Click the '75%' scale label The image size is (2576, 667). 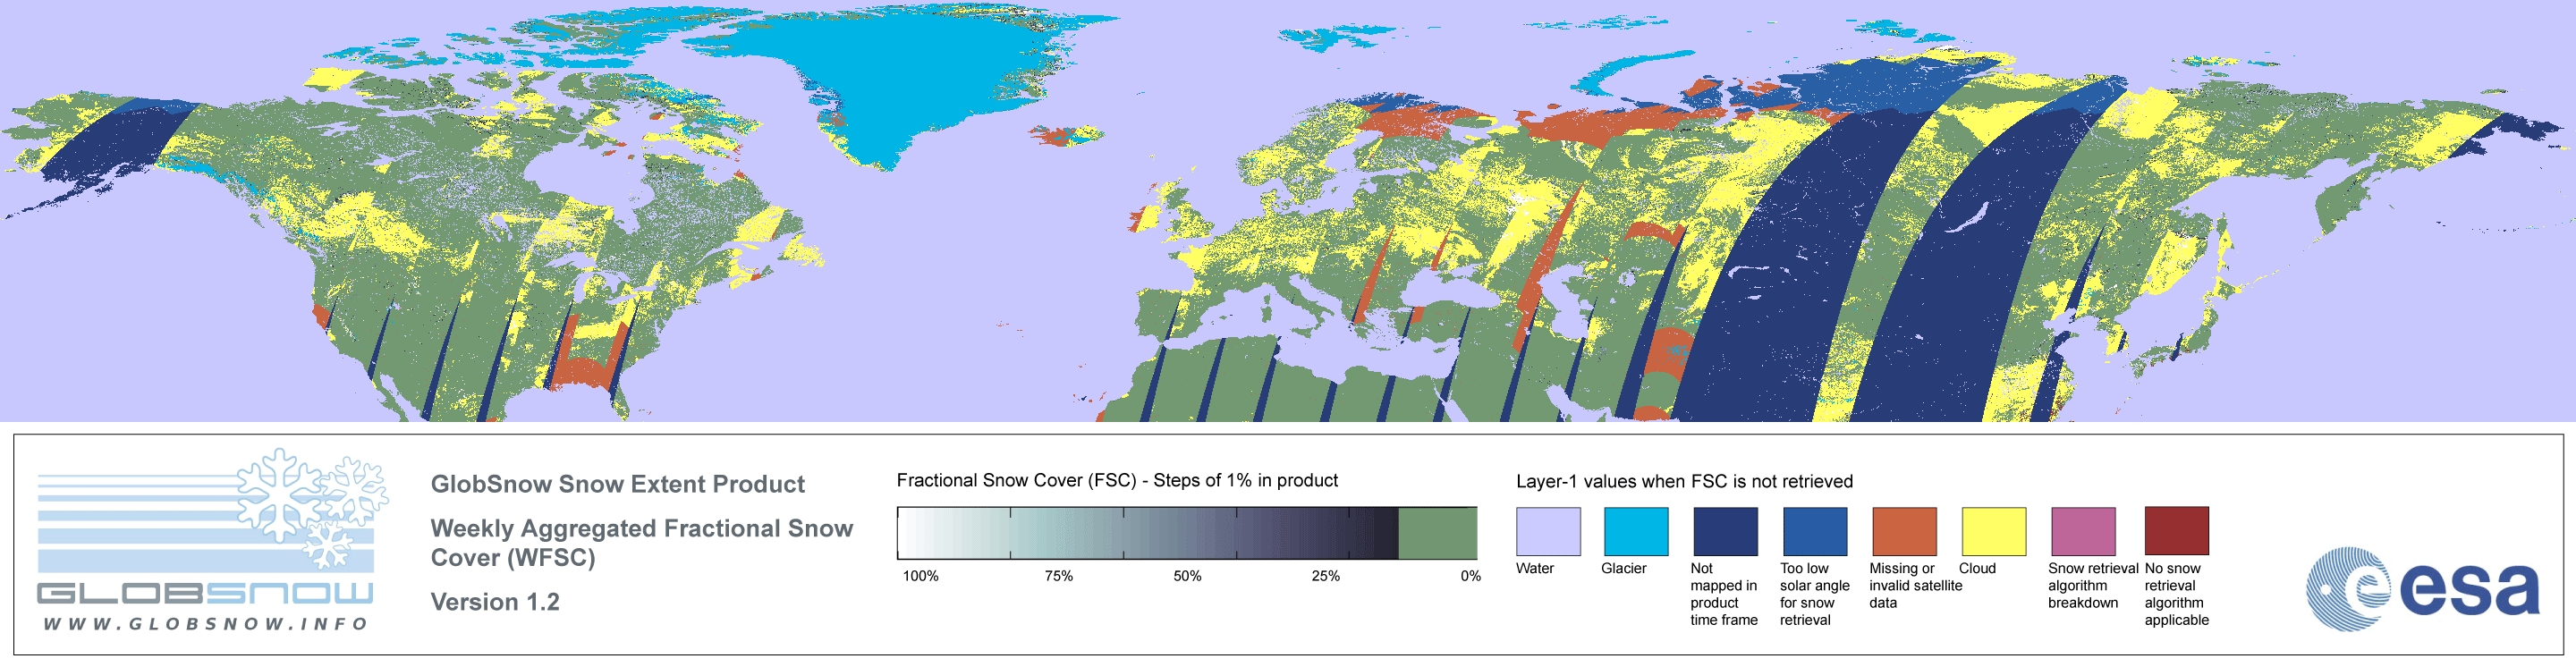pyautogui.click(x=1058, y=576)
